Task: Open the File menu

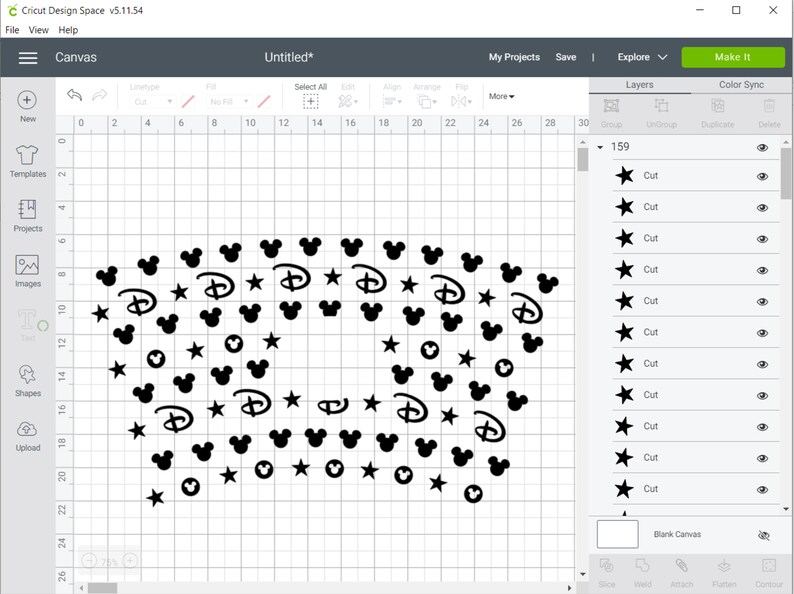Action: (12, 30)
